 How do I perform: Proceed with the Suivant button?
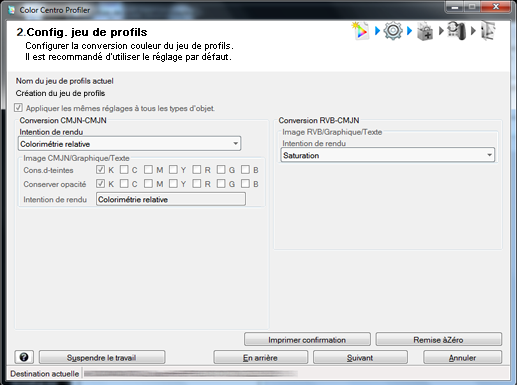(360, 357)
